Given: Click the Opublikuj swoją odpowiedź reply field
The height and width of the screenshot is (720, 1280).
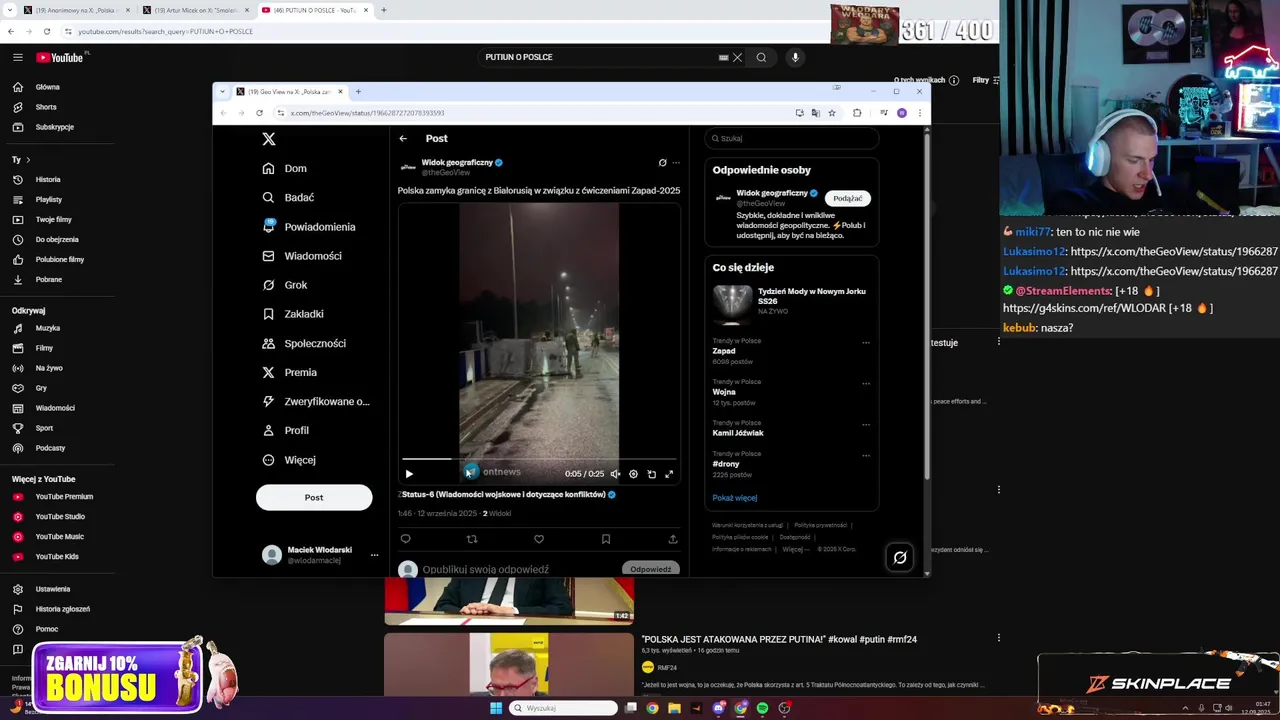Looking at the screenshot, I should tap(486, 569).
